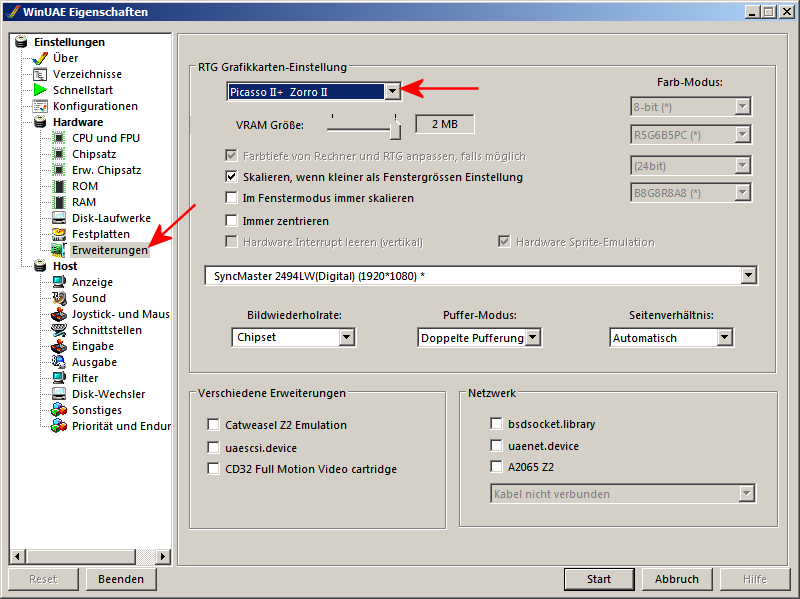This screenshot has width=800, height=599.
Task: Enable Im Fenstermodus immer skalieren
Action: click(x=231, y=197)
